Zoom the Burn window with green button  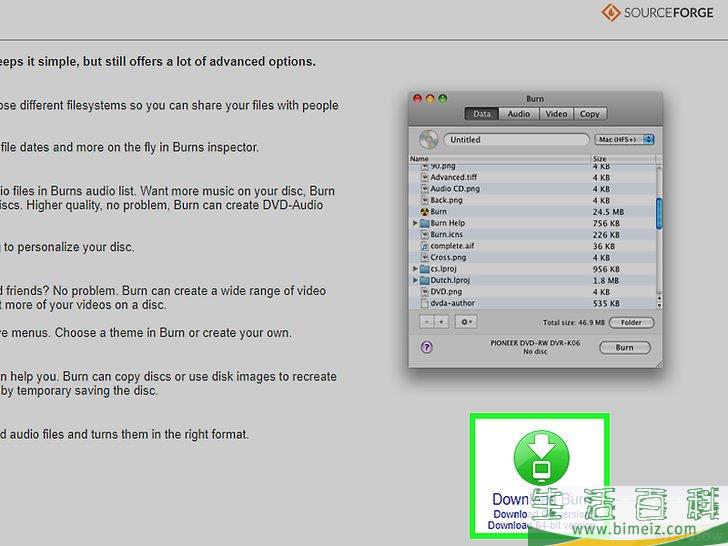(x=442, y=98)
